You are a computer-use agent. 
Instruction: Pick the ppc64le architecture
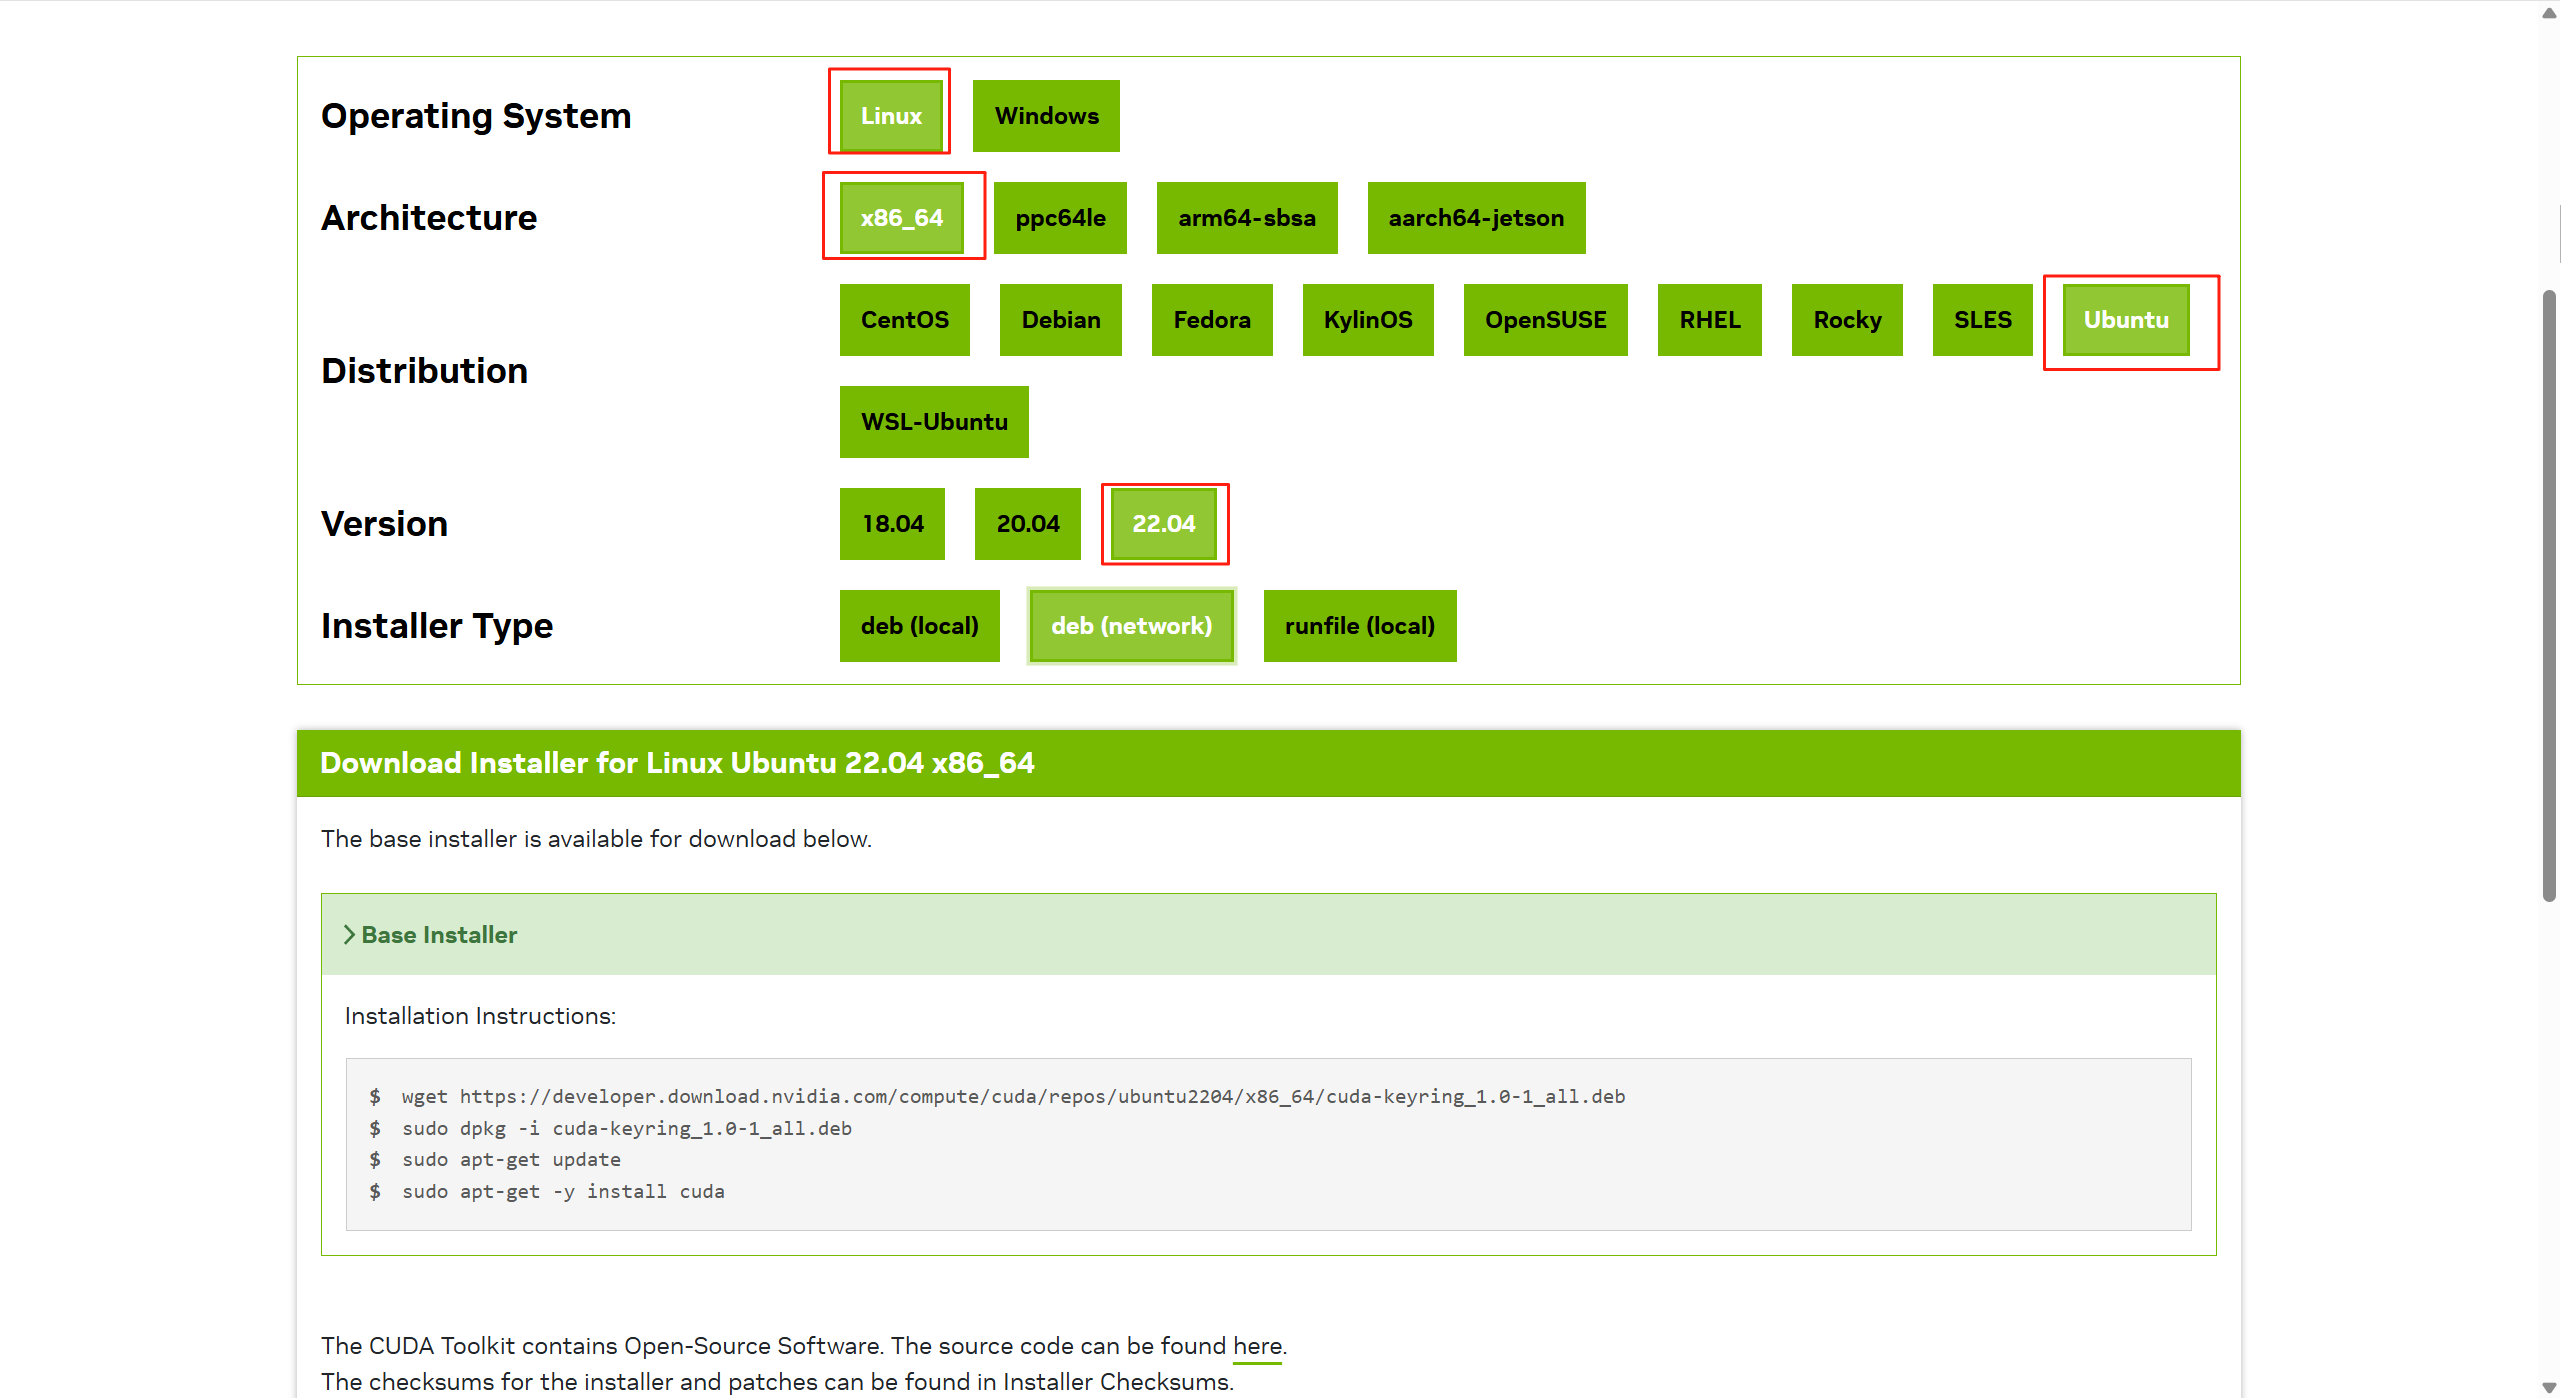1059,218
